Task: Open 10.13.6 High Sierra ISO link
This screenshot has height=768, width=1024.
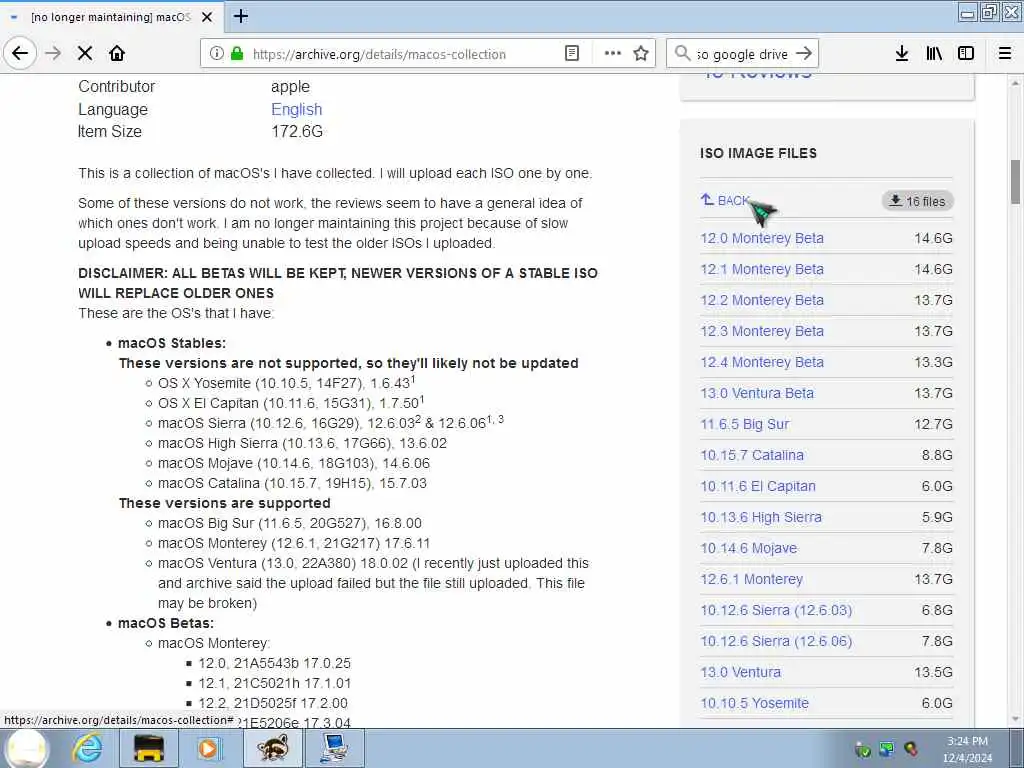Action: point(761,517)
